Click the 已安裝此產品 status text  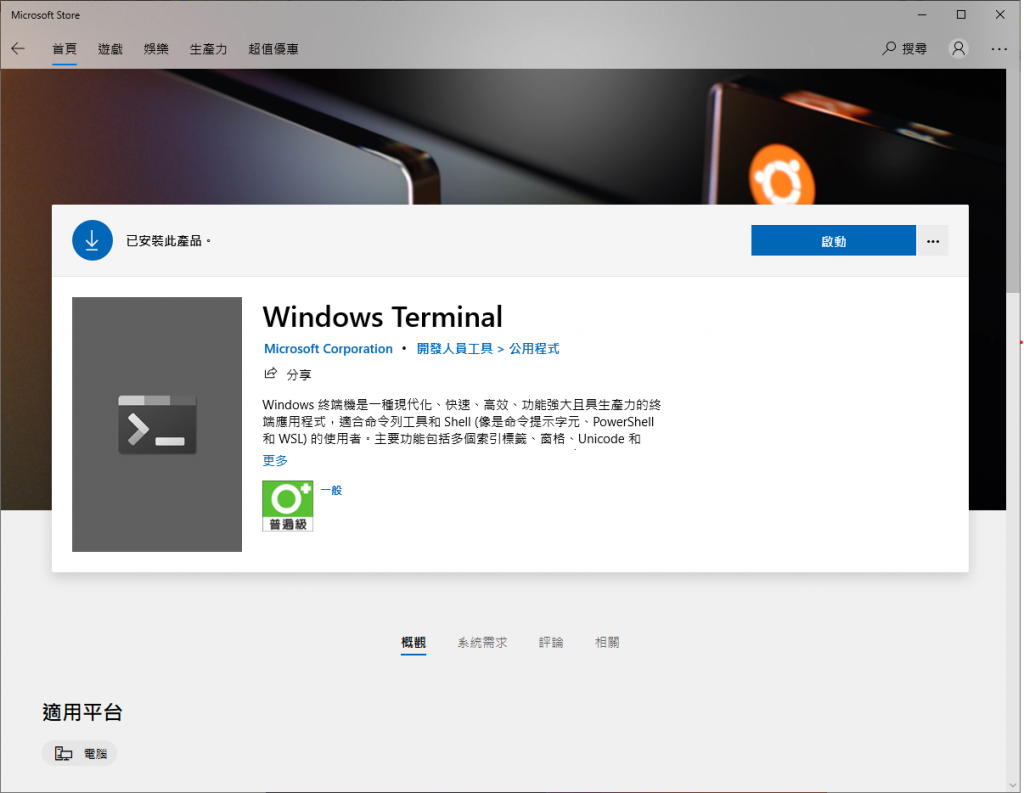click(x=168, y=241)
